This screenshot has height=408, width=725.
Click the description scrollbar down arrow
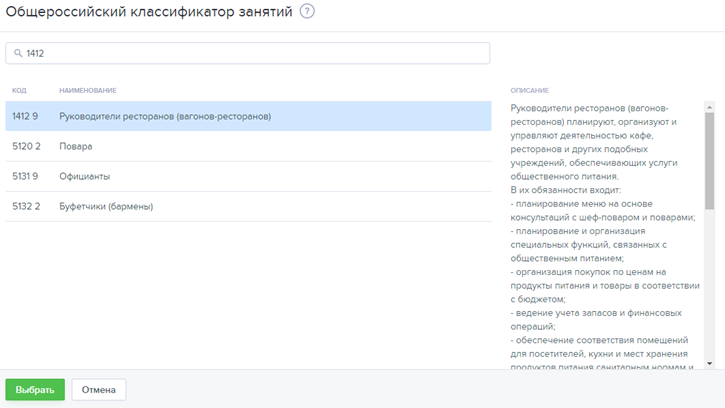(709, 363)
